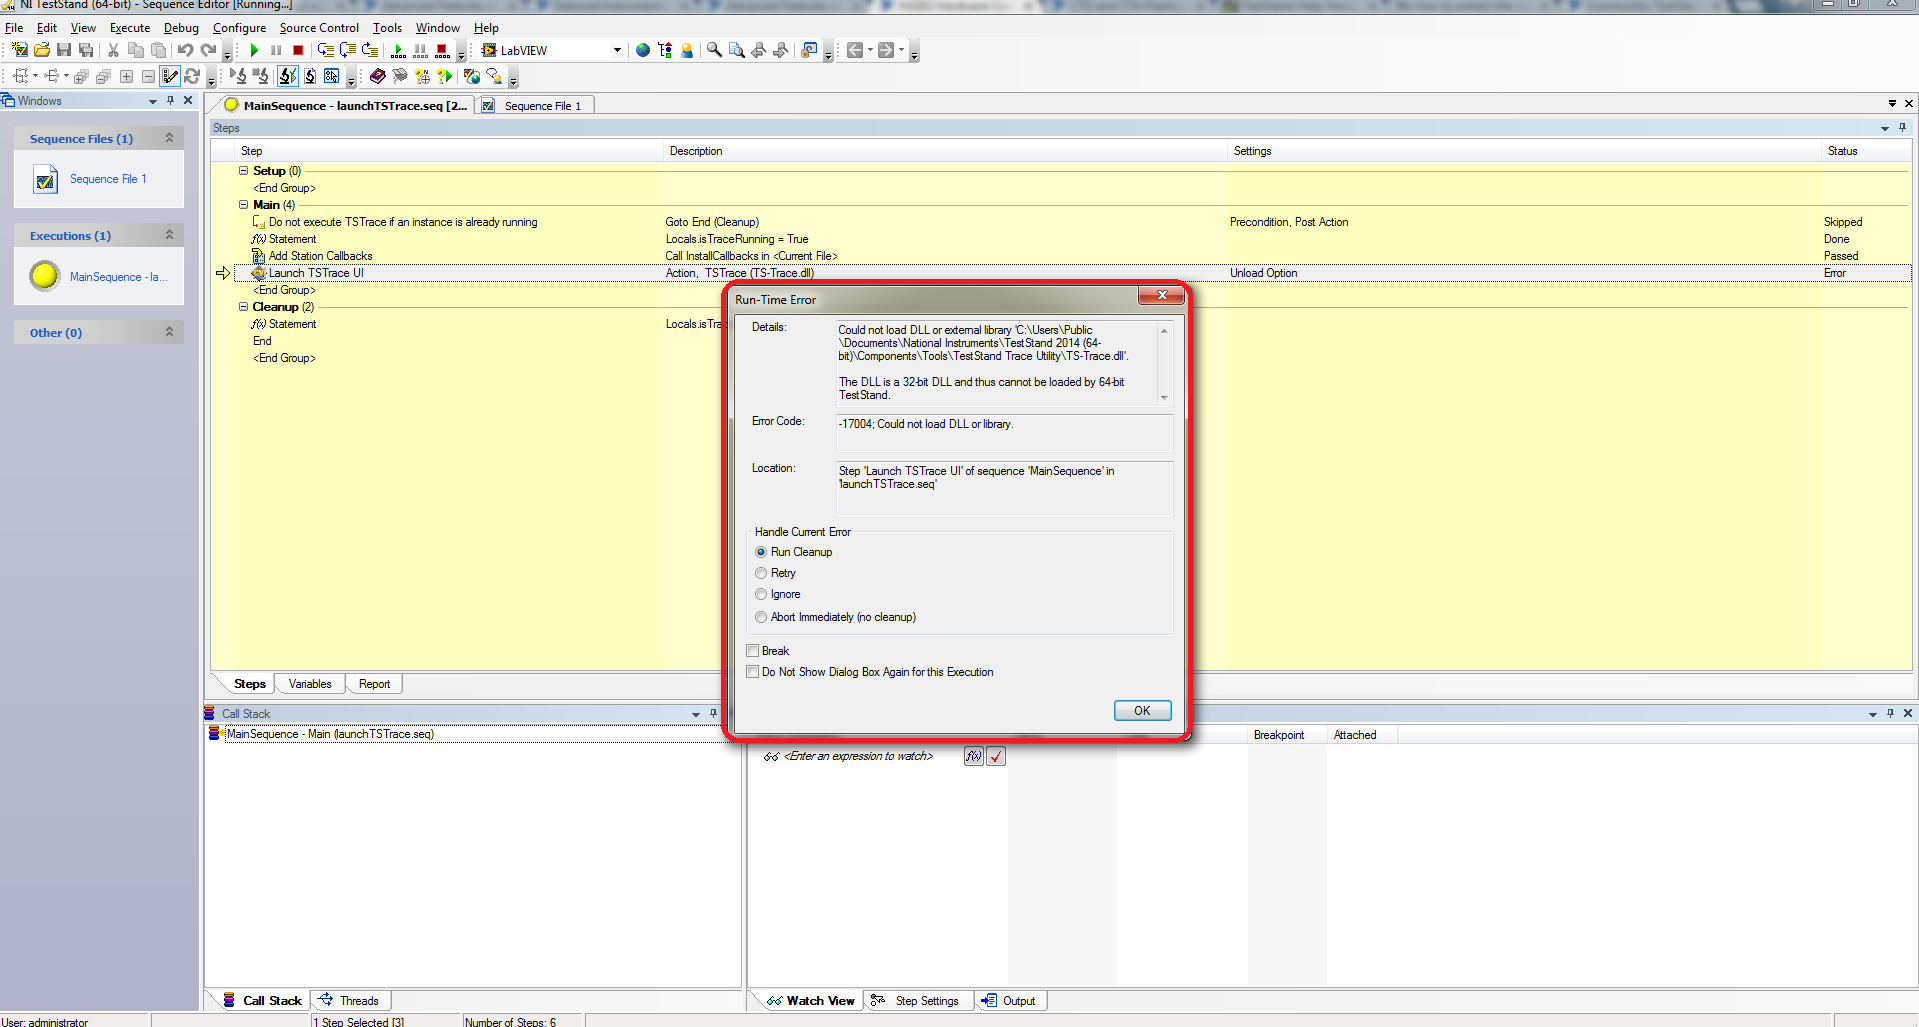Click the Step Into icon
The height and width of the screenshot is (1027, 1919).
[326, 50]
